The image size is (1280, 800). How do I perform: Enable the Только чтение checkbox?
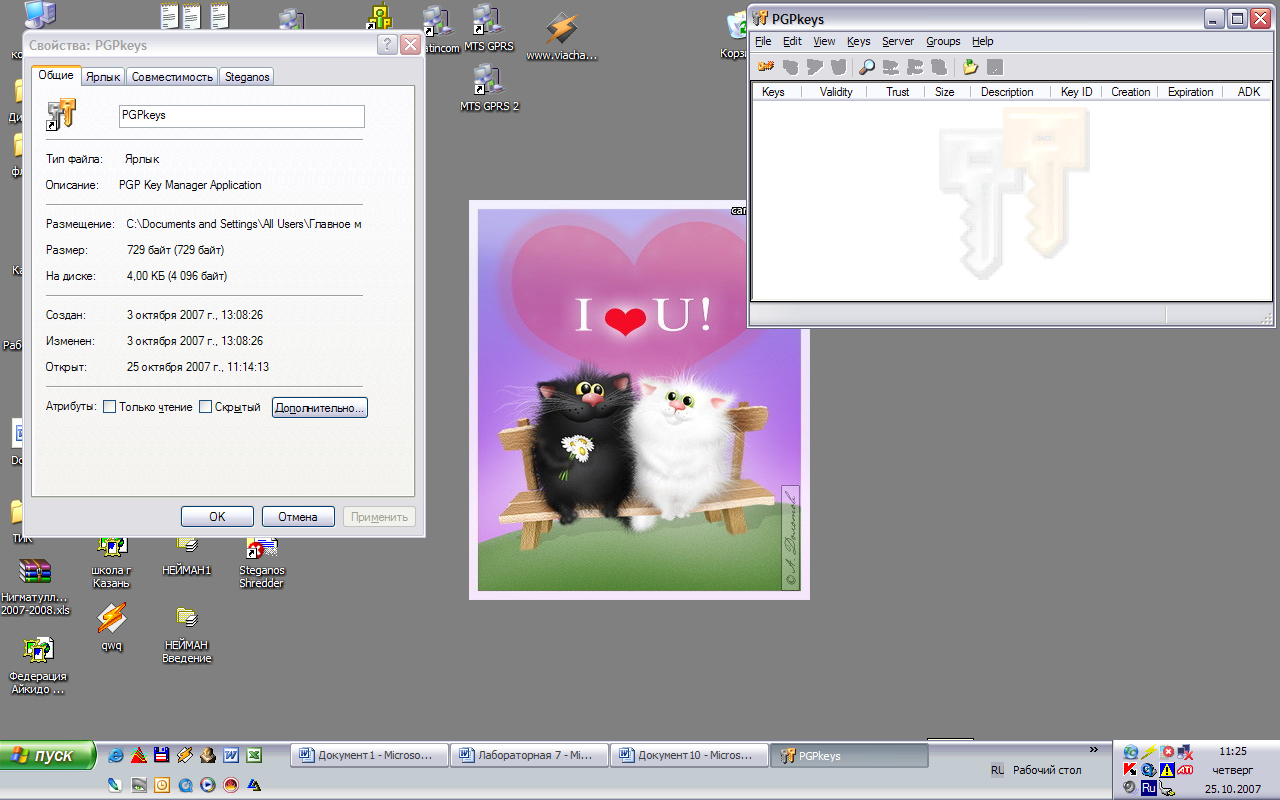click(x=110, y=407)
